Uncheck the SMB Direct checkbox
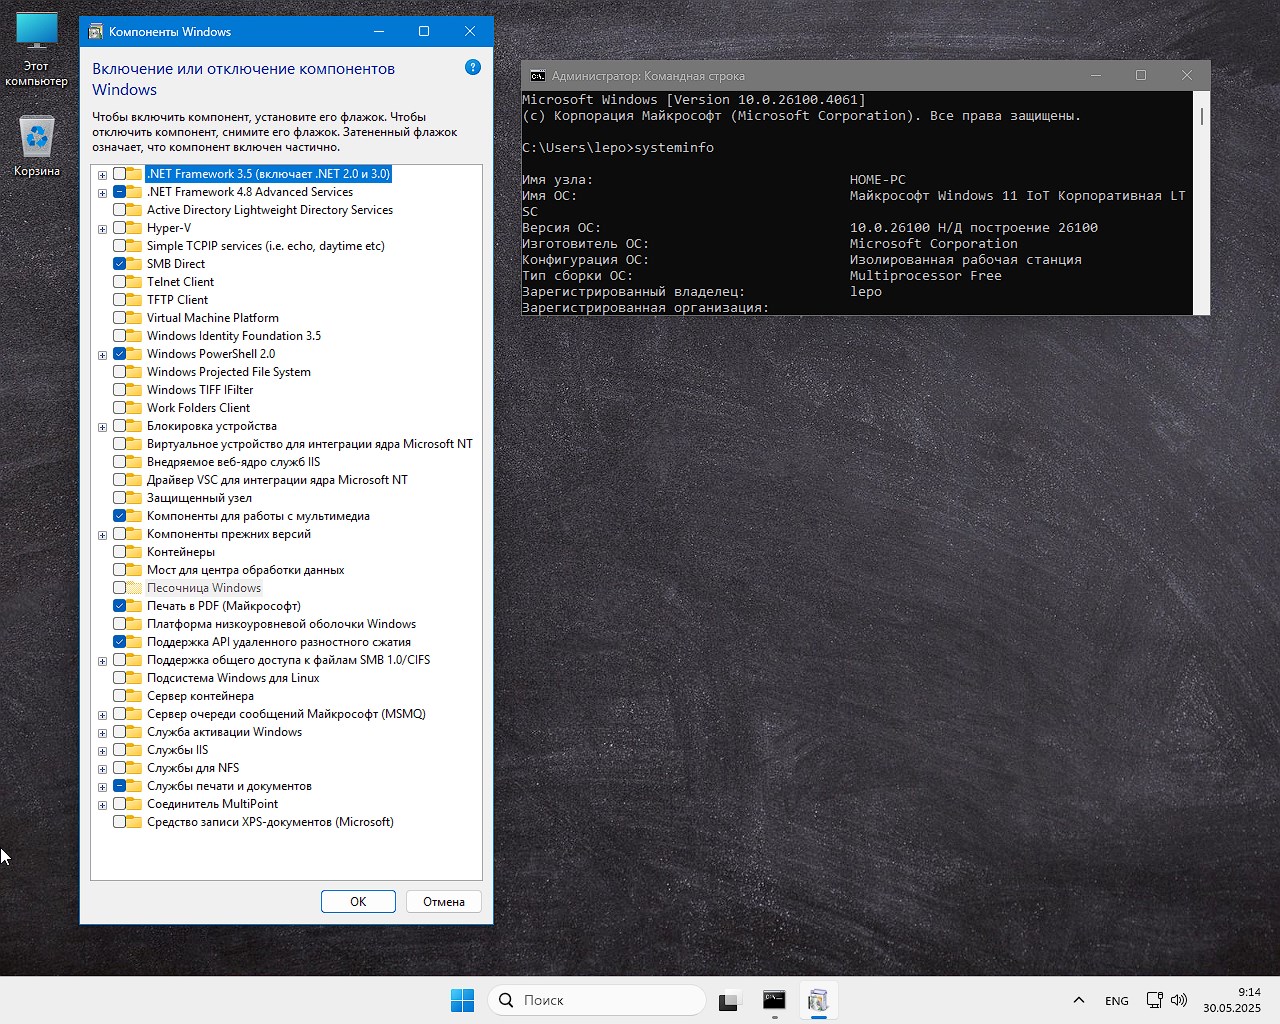The image size is (1280, 1024). click(x=119, y=264)
